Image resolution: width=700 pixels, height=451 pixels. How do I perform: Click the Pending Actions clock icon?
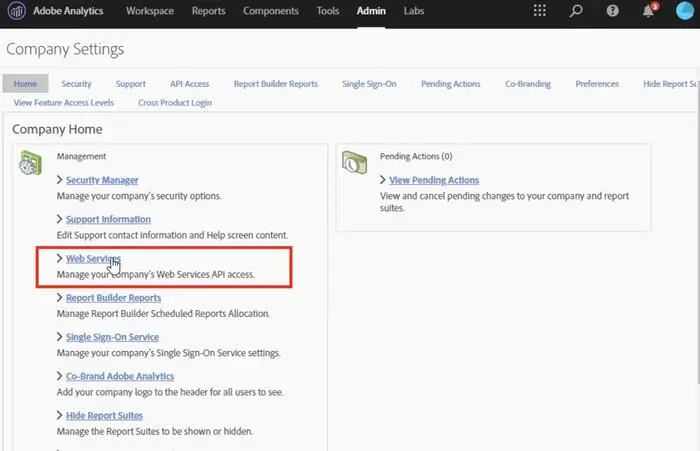[x=354, y=162]
